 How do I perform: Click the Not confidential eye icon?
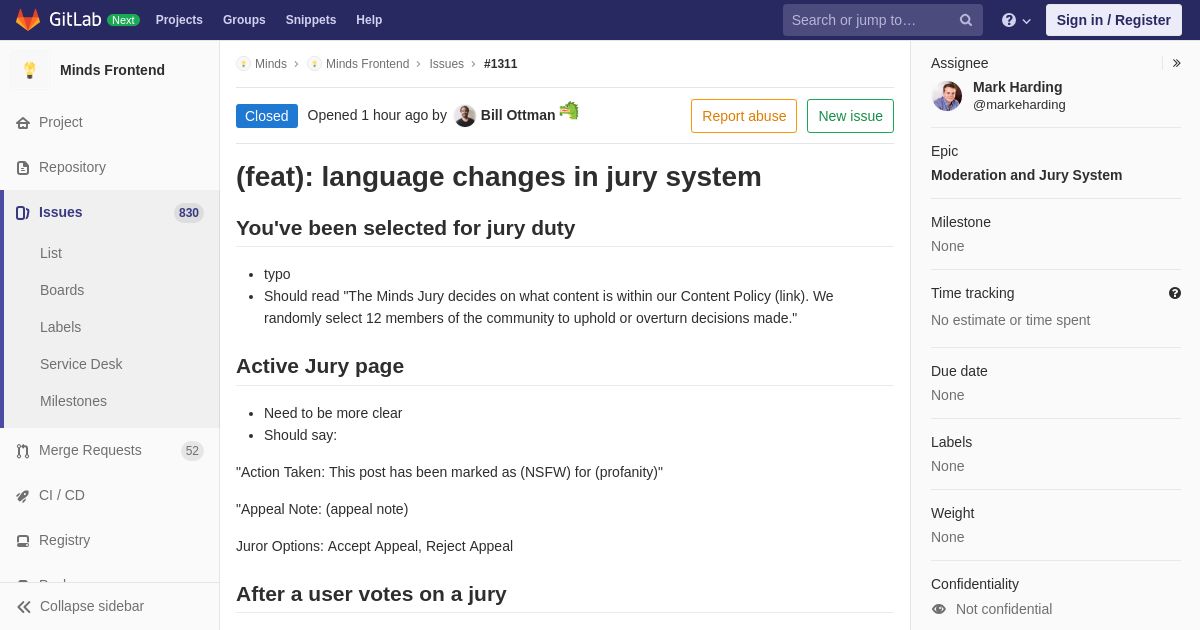point(939,609)
